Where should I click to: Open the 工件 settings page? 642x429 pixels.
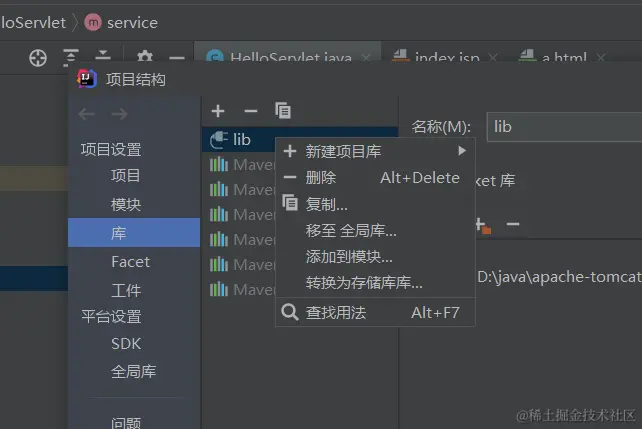click(134, 290)
